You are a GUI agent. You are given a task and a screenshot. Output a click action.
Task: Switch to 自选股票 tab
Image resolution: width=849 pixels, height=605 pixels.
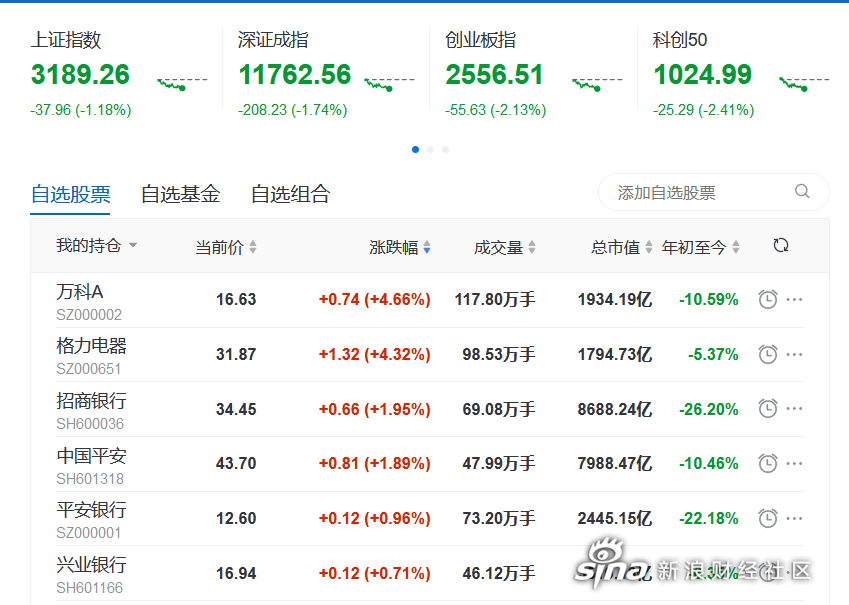click(x=70, y=194)
